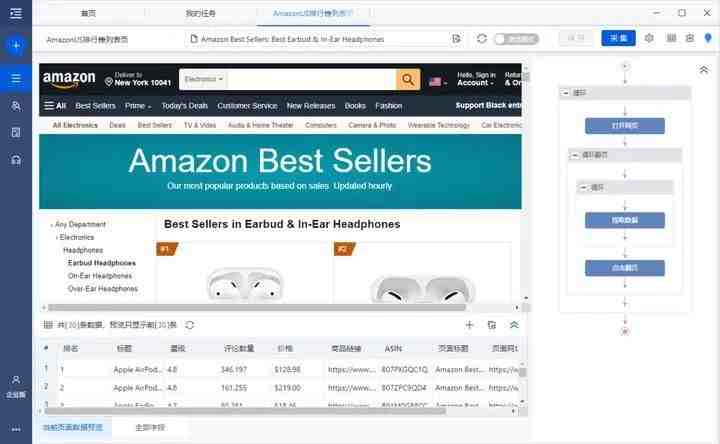Click the blue location pin toolbar icon

tap(708, 38)
